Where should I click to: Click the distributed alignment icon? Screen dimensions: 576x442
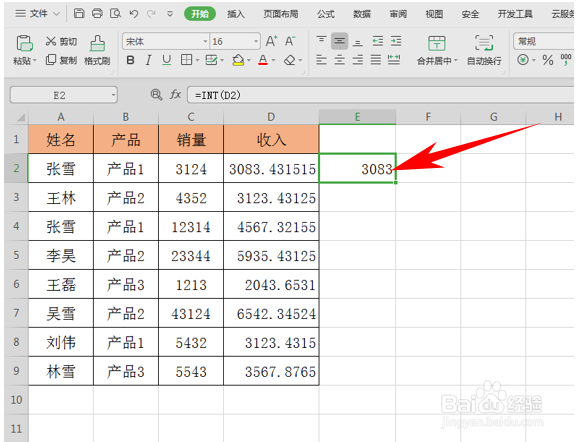click(394, 60)
